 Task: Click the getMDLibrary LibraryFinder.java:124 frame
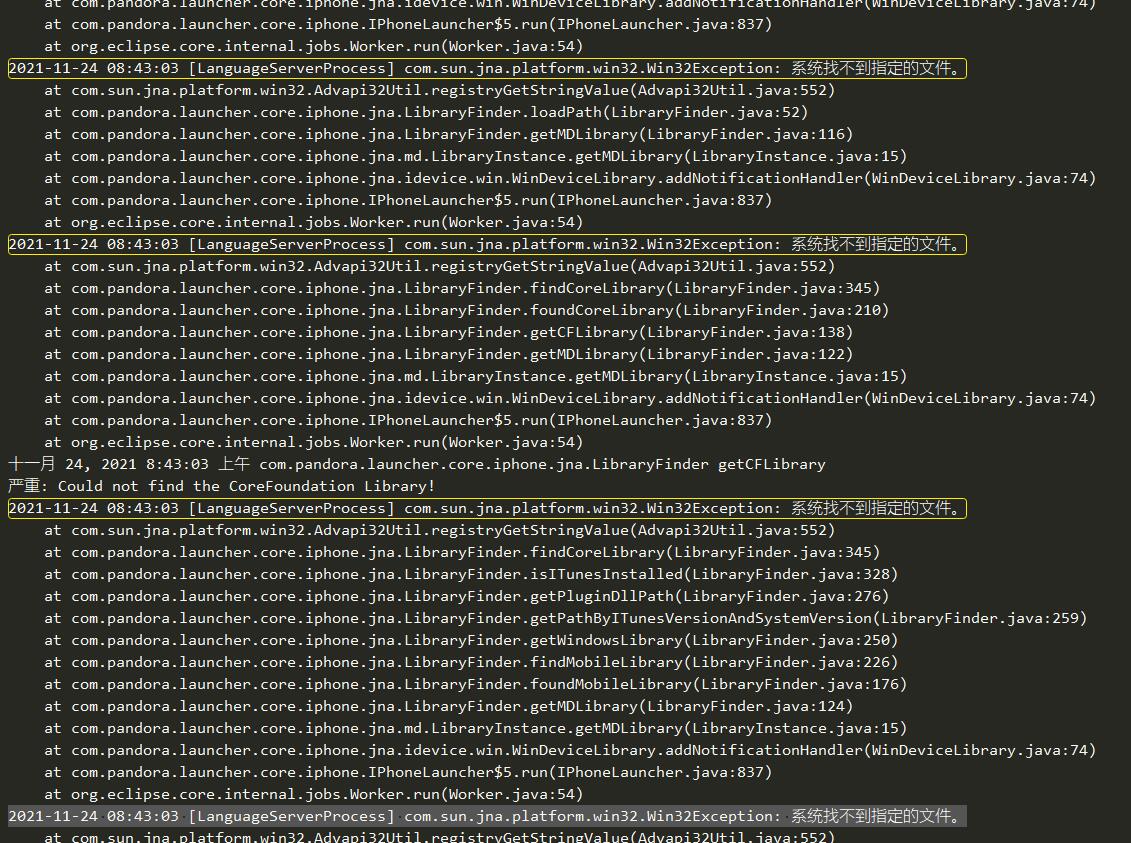(448, 706)
